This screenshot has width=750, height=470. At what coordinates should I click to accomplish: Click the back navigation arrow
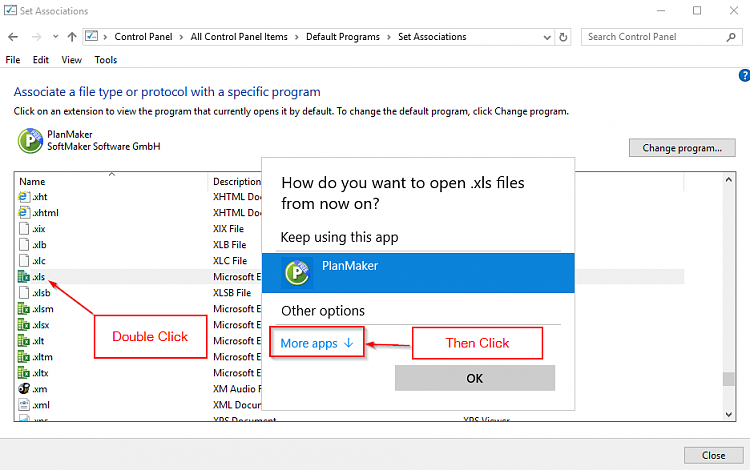14,37
